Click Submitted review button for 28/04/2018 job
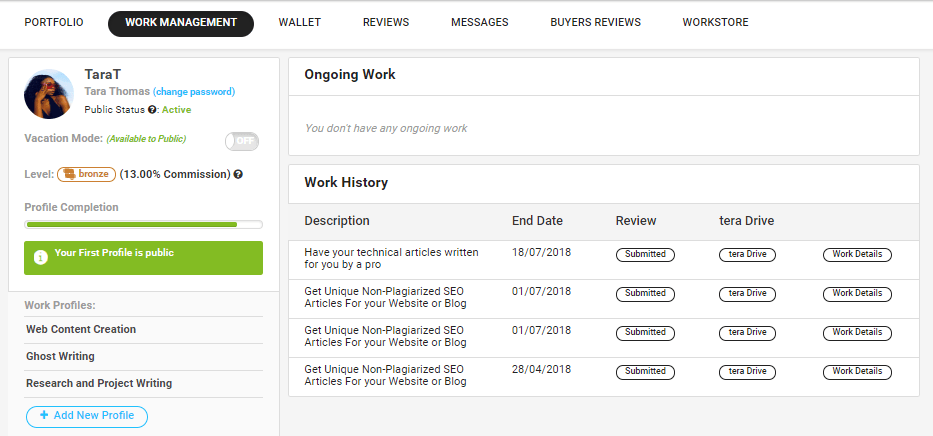The height and width of the screenshot is (436, 933). pyautogui.click(x=645, y=371)
